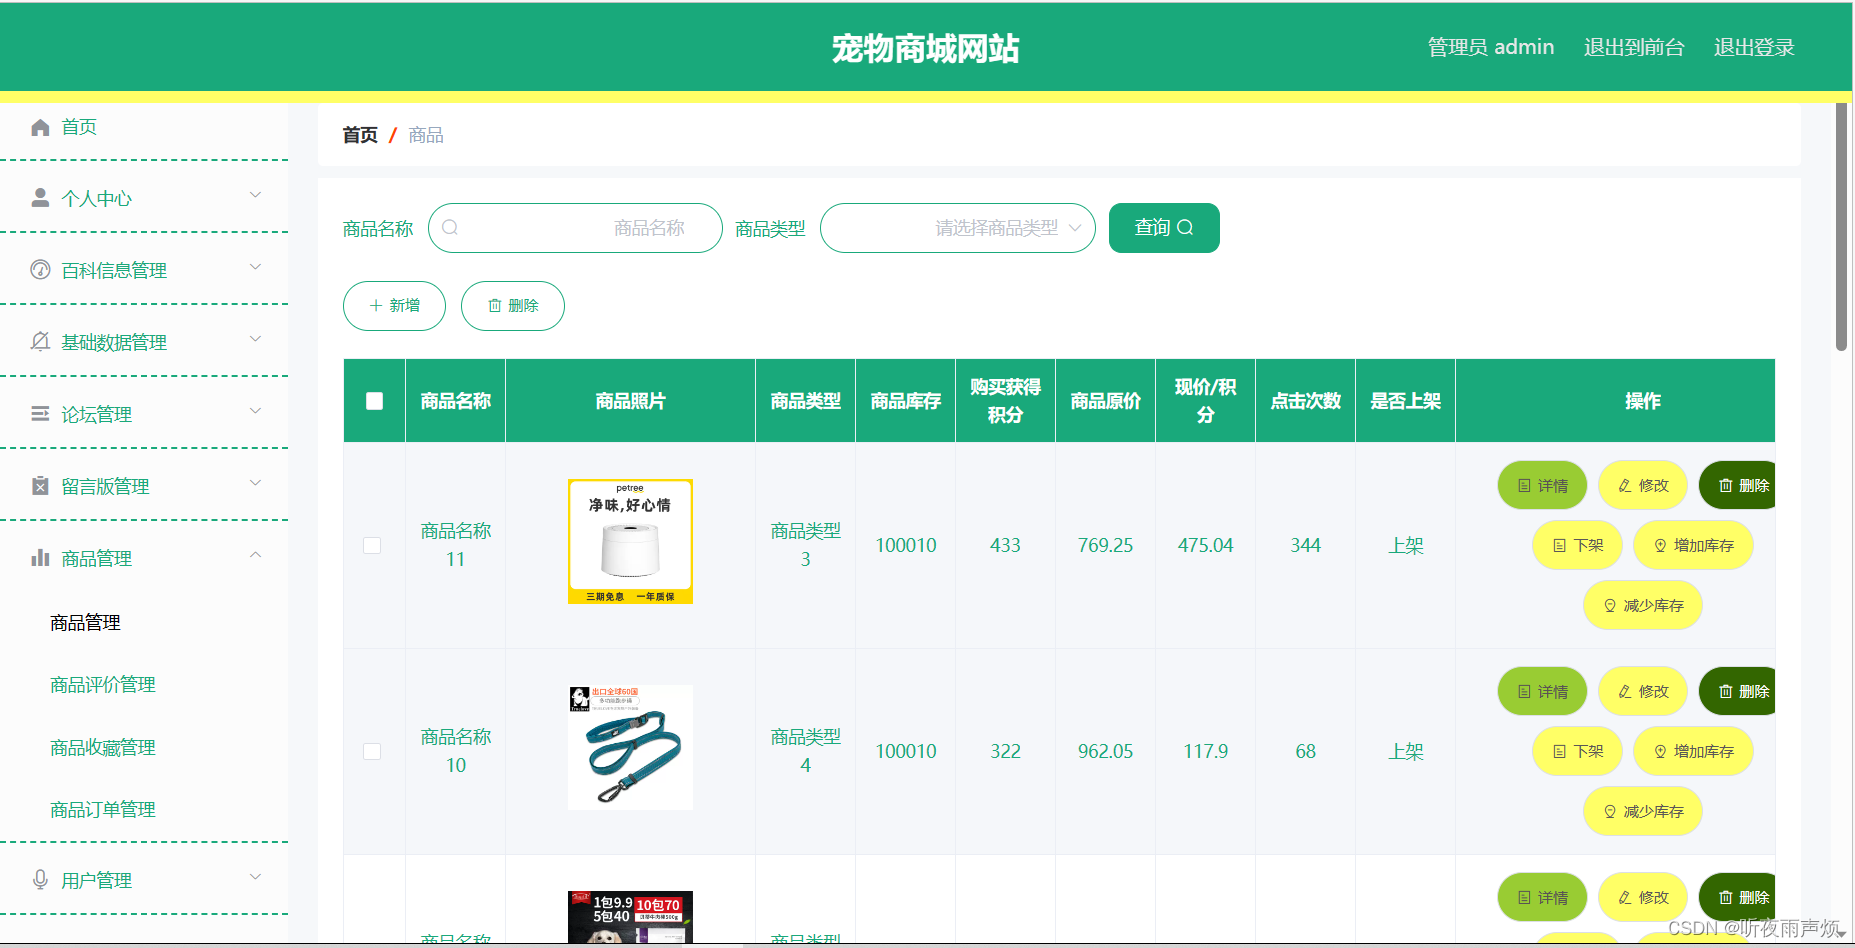This screenshot has height=948, width=1855.
Task: Click the price value 769.25
Action: point(1105,545)
